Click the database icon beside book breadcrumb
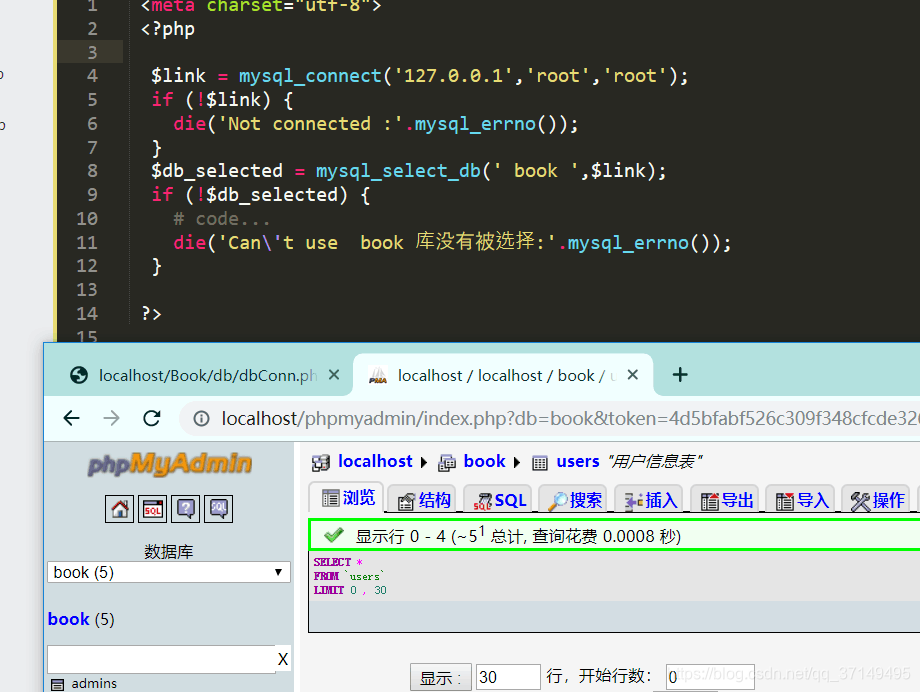 coord(447,463)
